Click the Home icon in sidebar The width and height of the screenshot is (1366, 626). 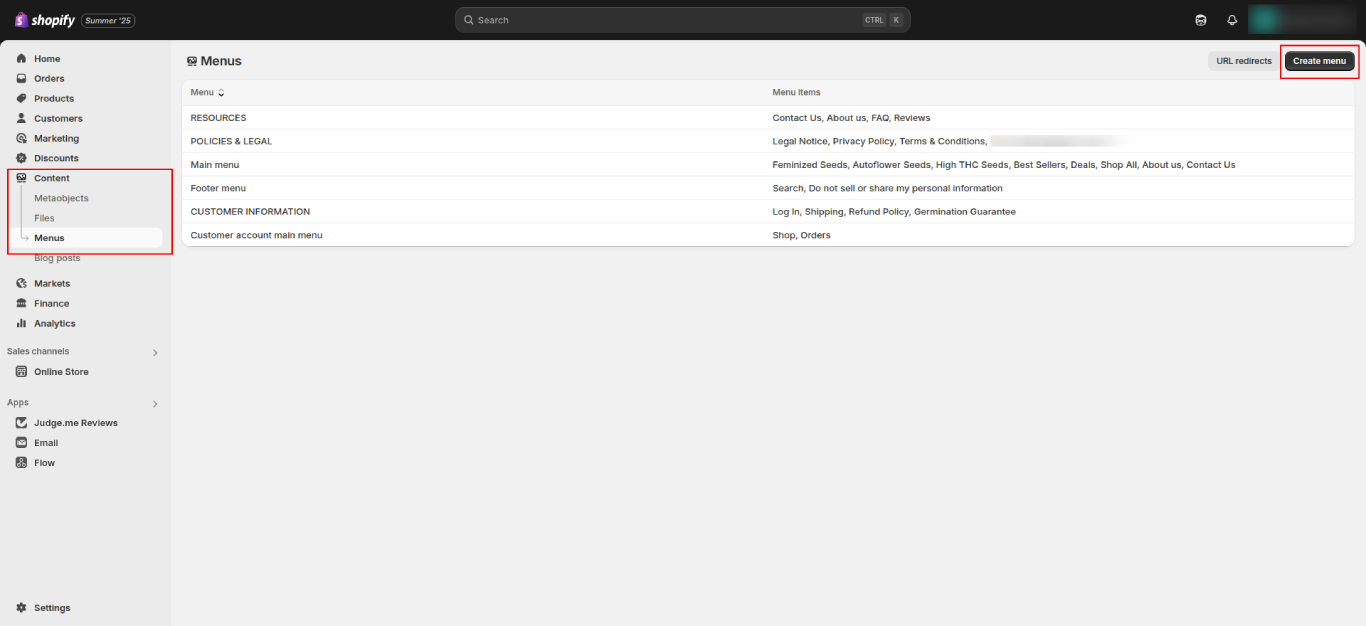[x=21, y=59]
